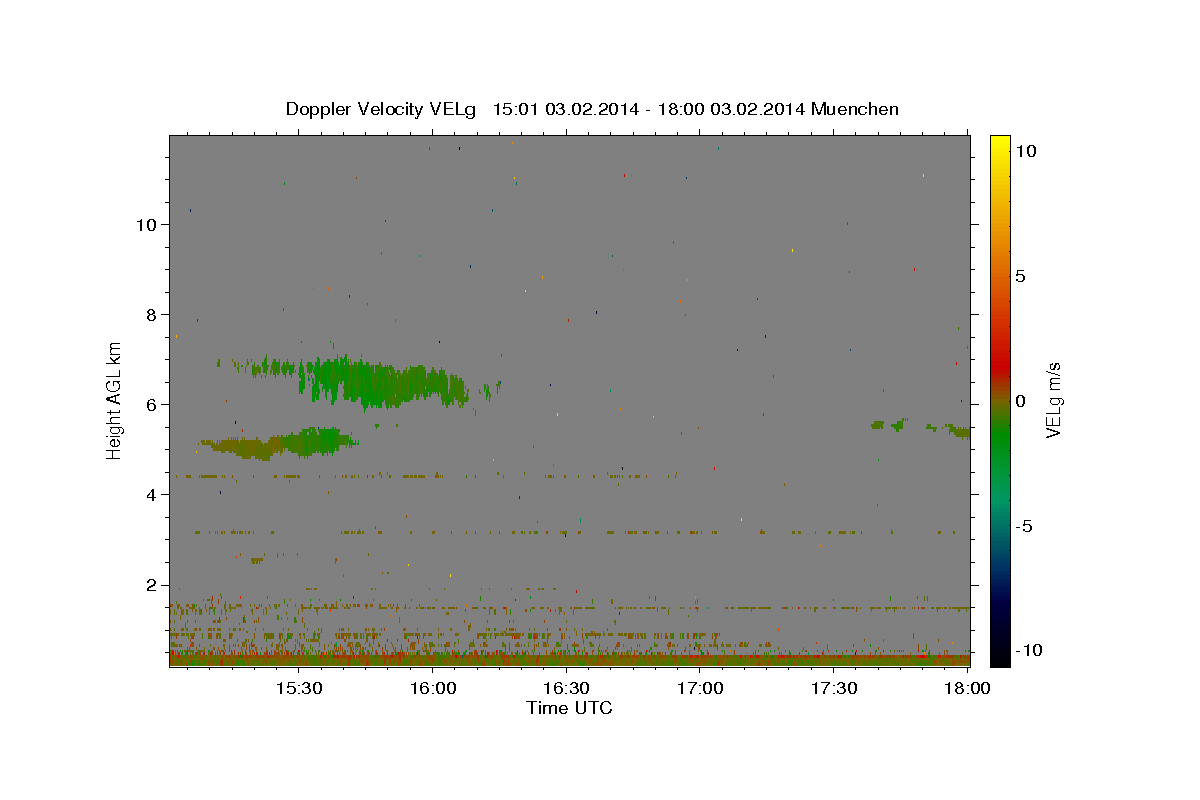Click the 16:00 time tick label
Image resolution: width=1200 pixels, height=800 pixels.
click(433, 689)
